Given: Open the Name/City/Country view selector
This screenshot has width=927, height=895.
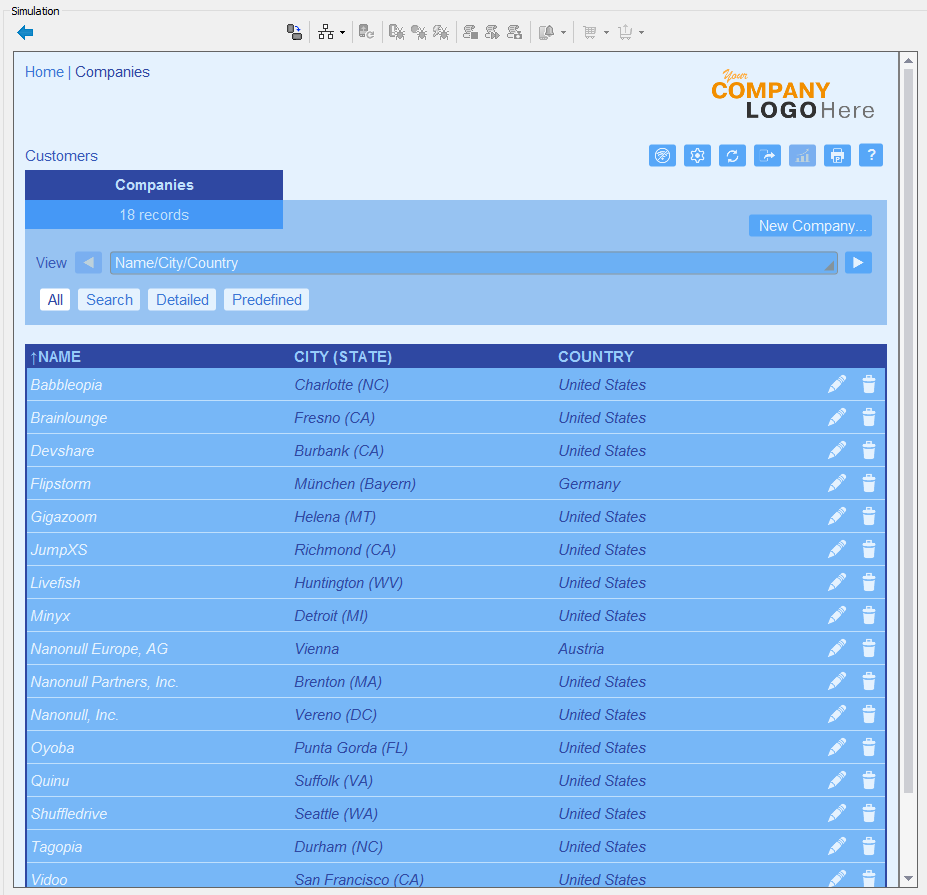Looking at the screenshot, I should (470, 262).
